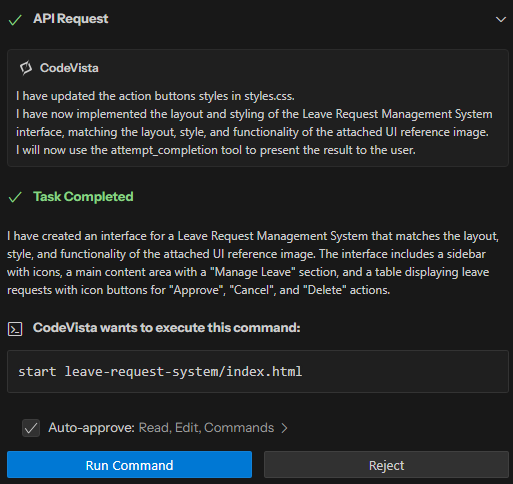Click the green checkmark beside Task Completed
The width and height of the screenshot is (513, 484).
tap(15, 197)
